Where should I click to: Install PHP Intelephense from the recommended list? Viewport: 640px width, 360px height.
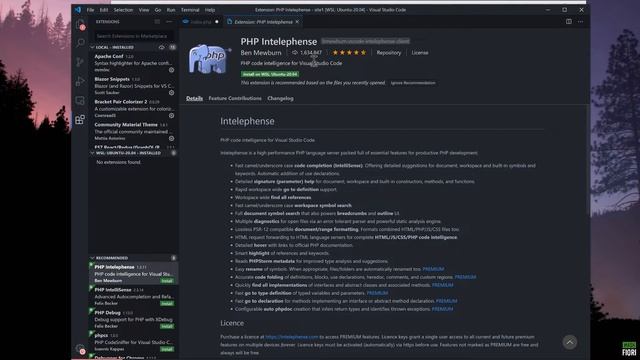pos(167,281)
